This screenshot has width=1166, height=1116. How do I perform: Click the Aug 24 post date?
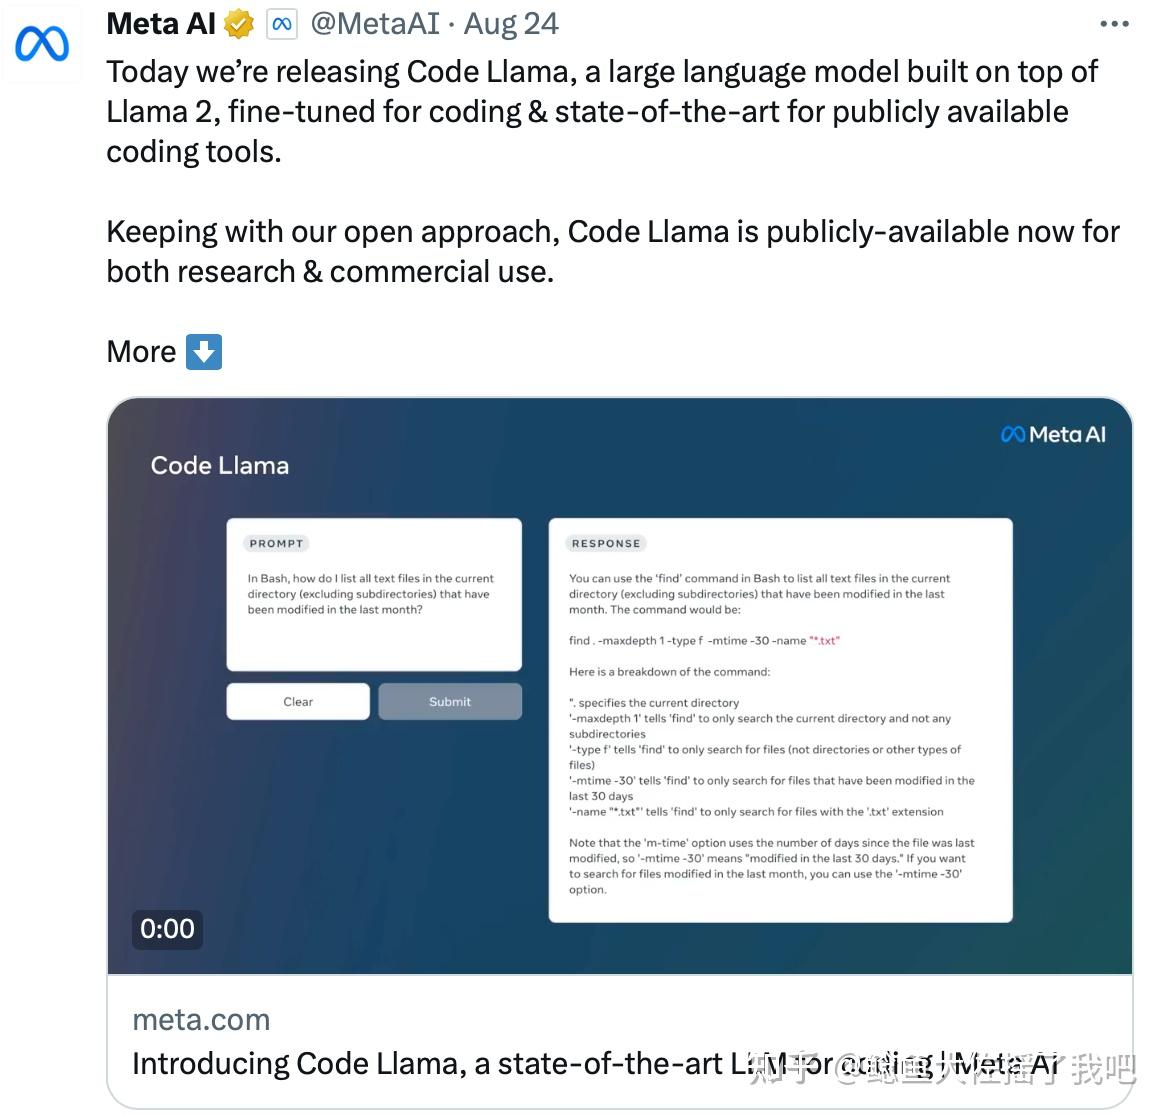[511, 25]
